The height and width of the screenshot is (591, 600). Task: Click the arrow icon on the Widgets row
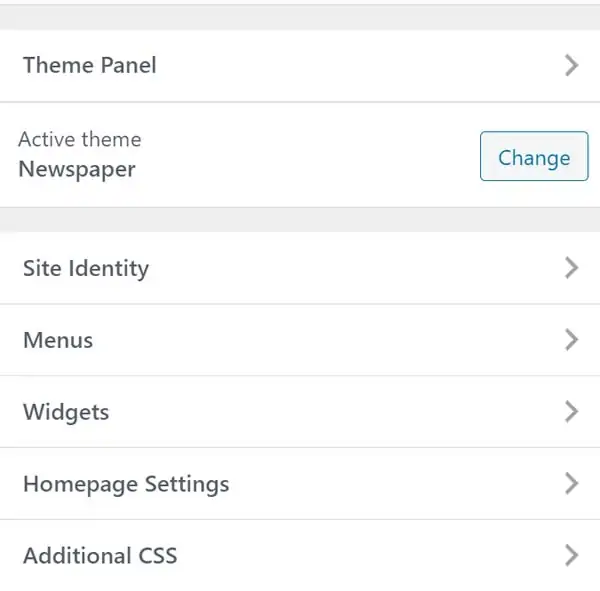coord(571,412)
